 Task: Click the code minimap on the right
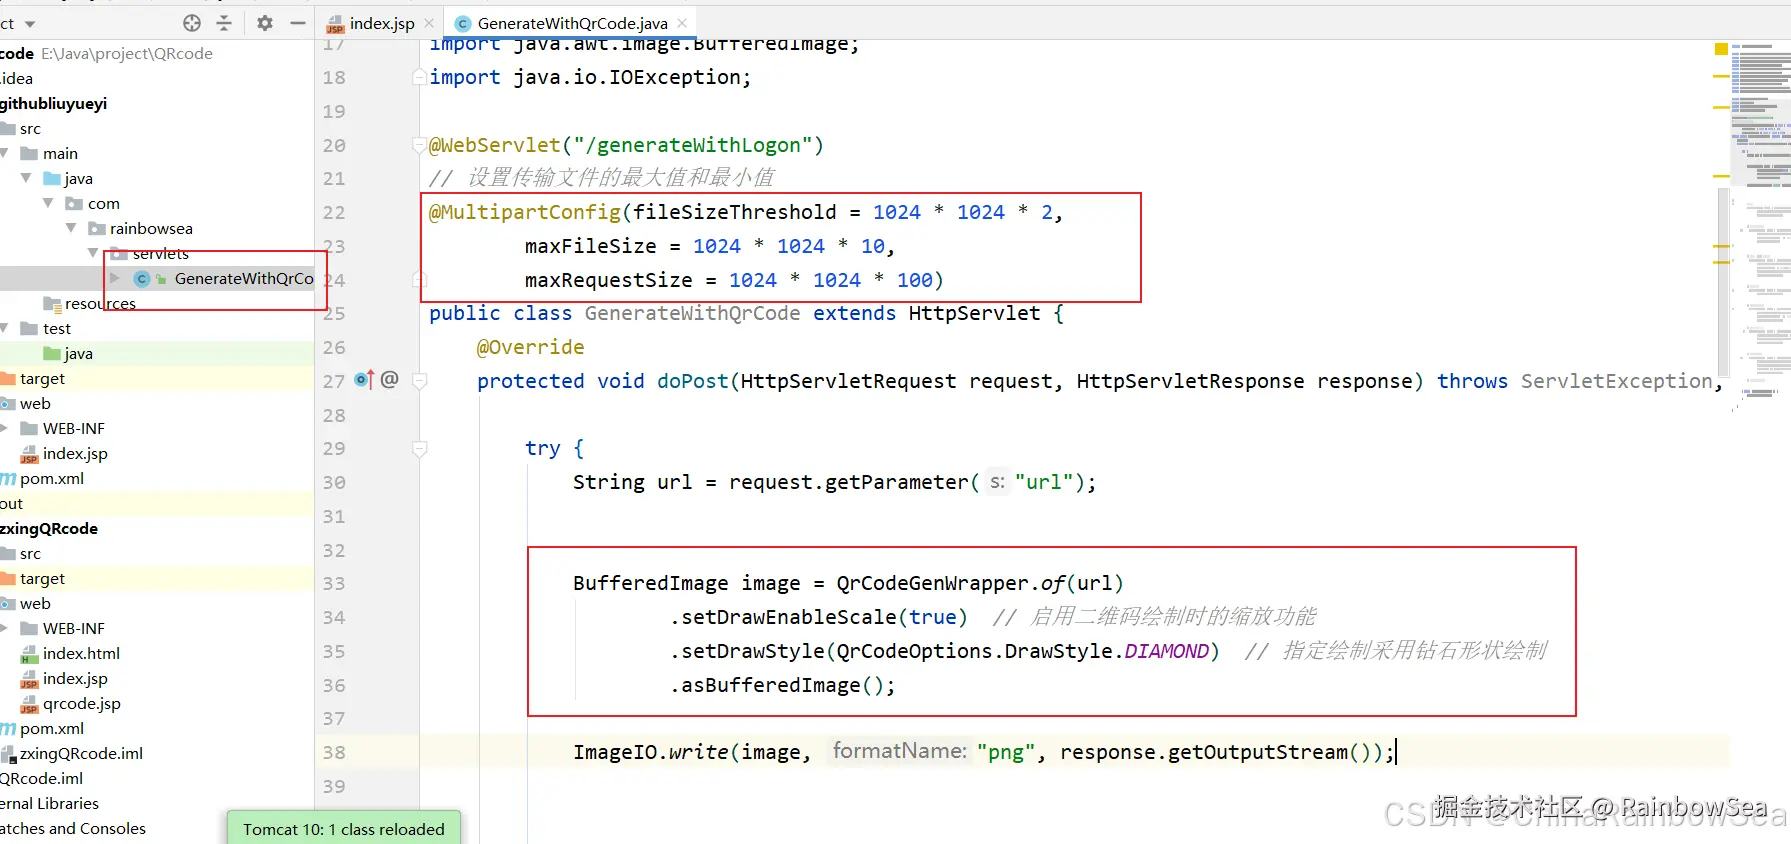tap(1760, 225)
